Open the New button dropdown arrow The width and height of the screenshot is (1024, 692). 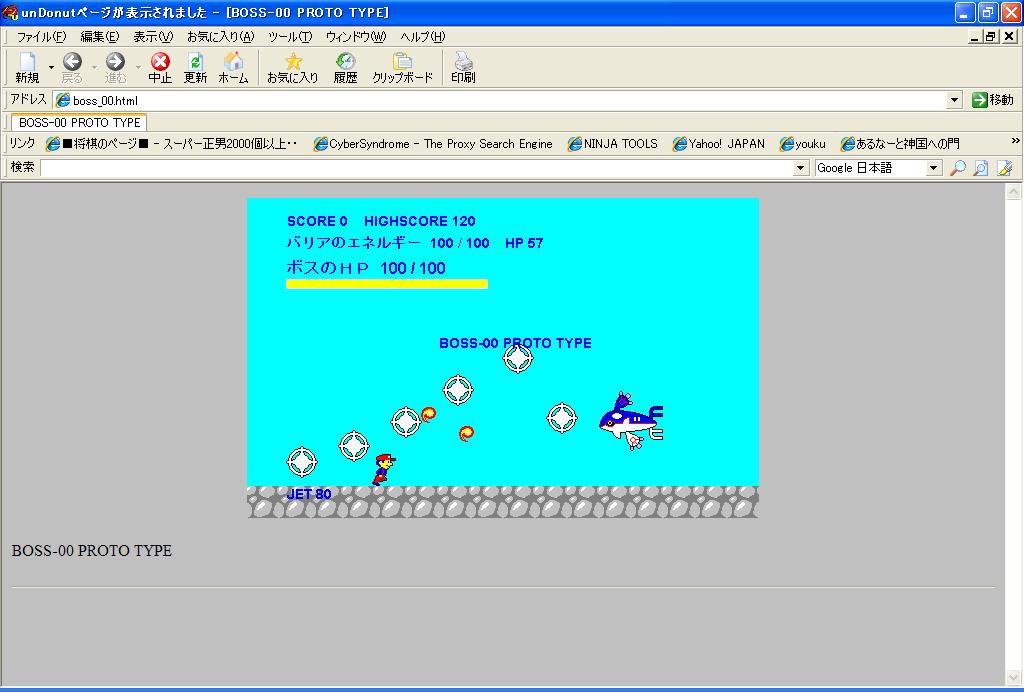pyautogui.click(x=51, y=67)
